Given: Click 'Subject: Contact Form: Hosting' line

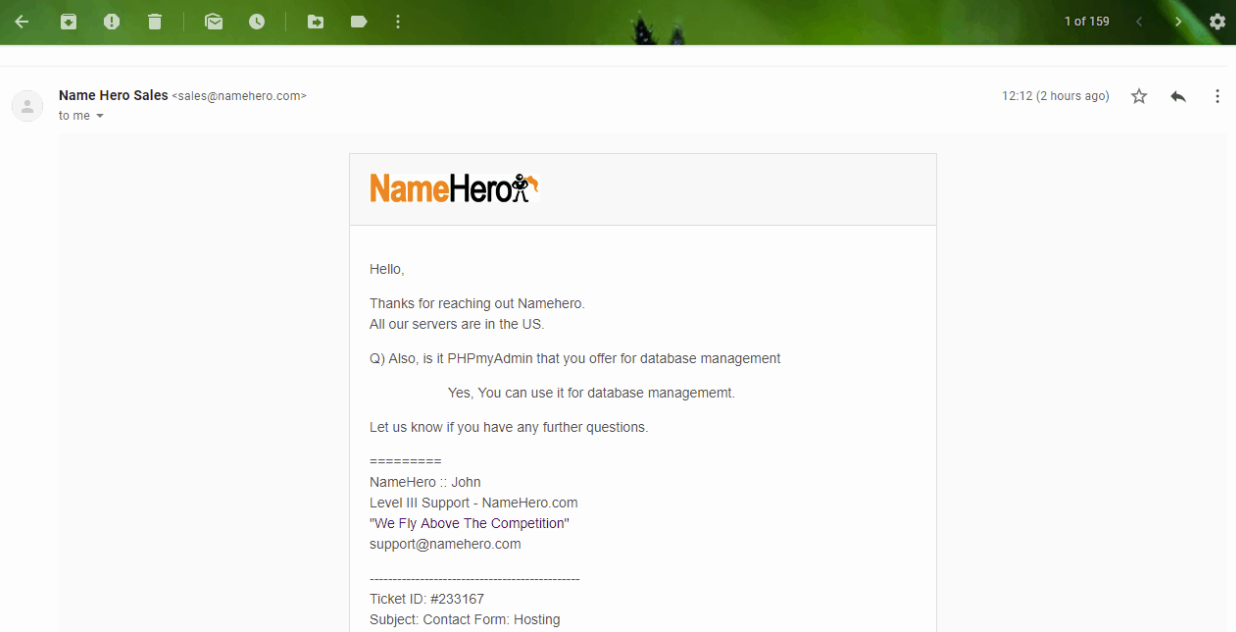Looking at the screenshot, I should (x=464, y=619).
